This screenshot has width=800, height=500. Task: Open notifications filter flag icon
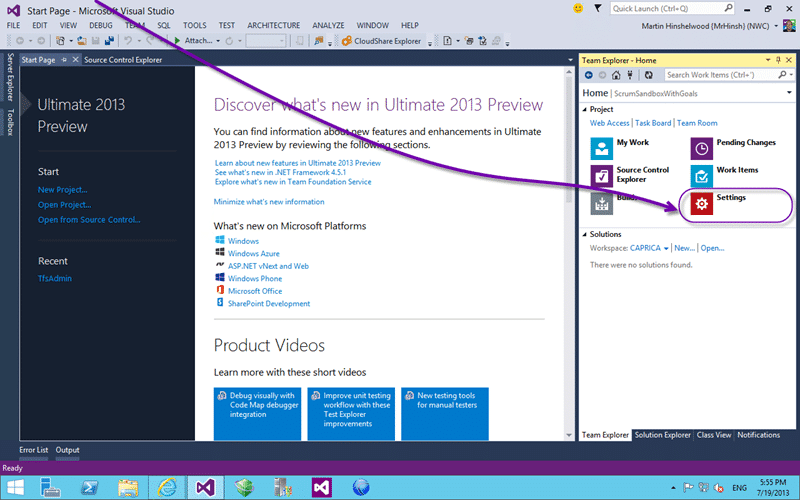pos(597,8)
